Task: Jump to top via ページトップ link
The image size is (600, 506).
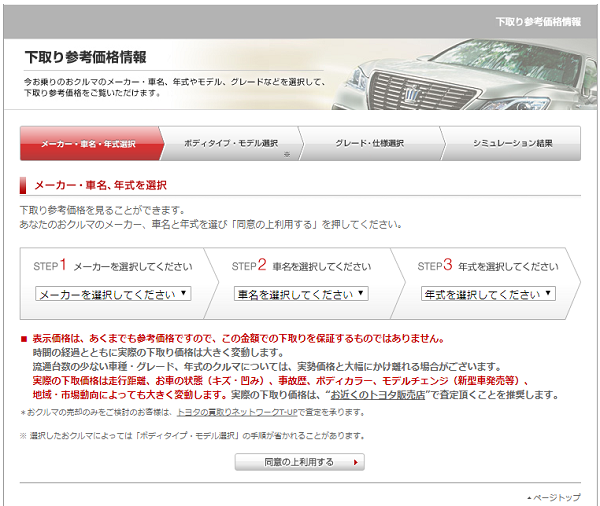Action: tap(558, 497)
